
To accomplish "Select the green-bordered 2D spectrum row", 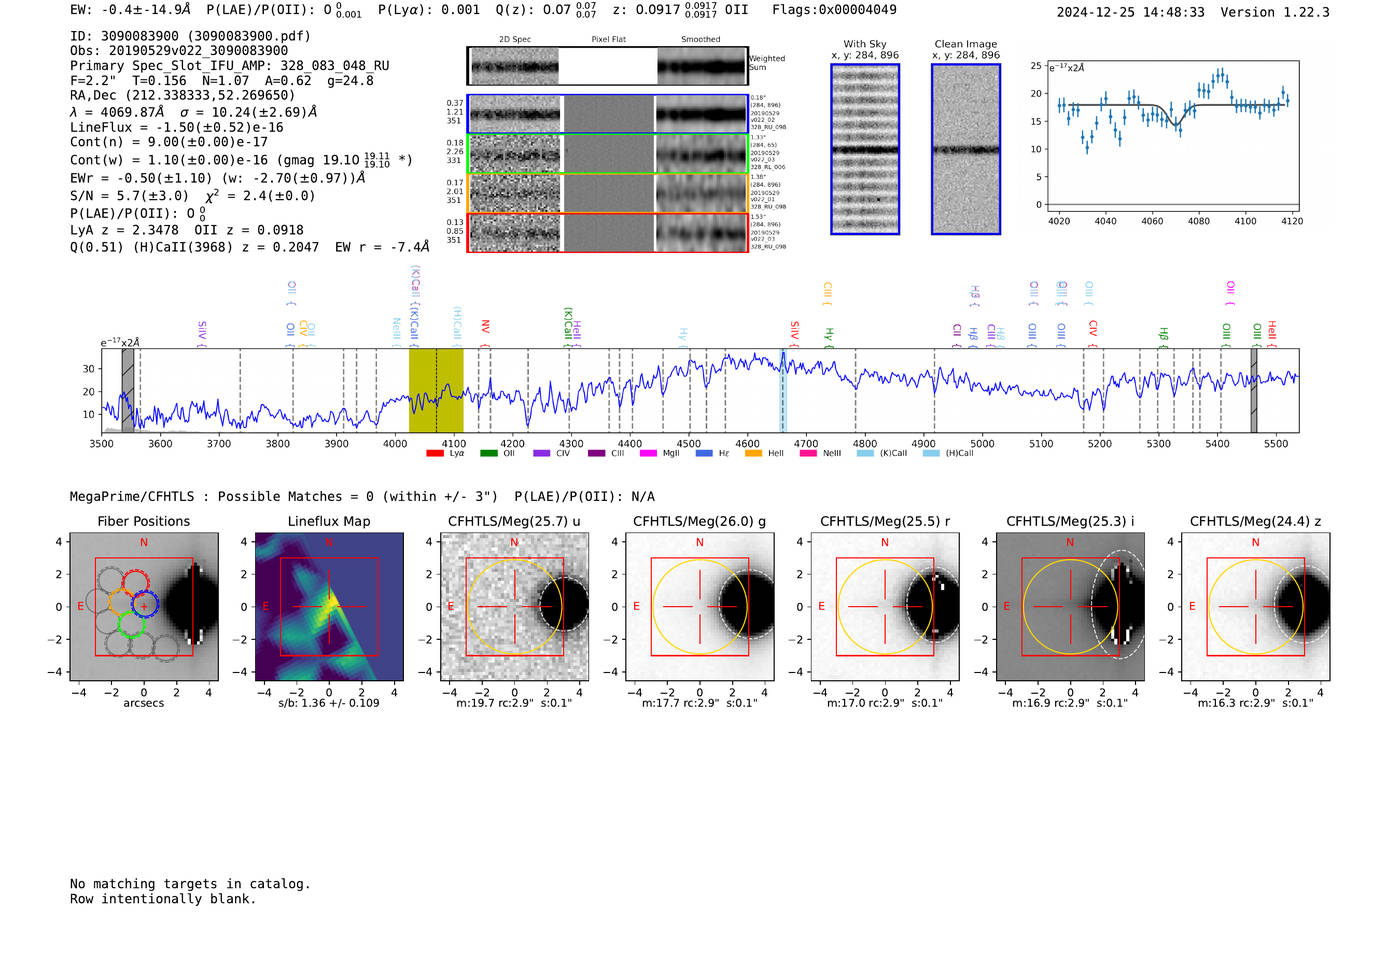I will click(x=608, y=153).
